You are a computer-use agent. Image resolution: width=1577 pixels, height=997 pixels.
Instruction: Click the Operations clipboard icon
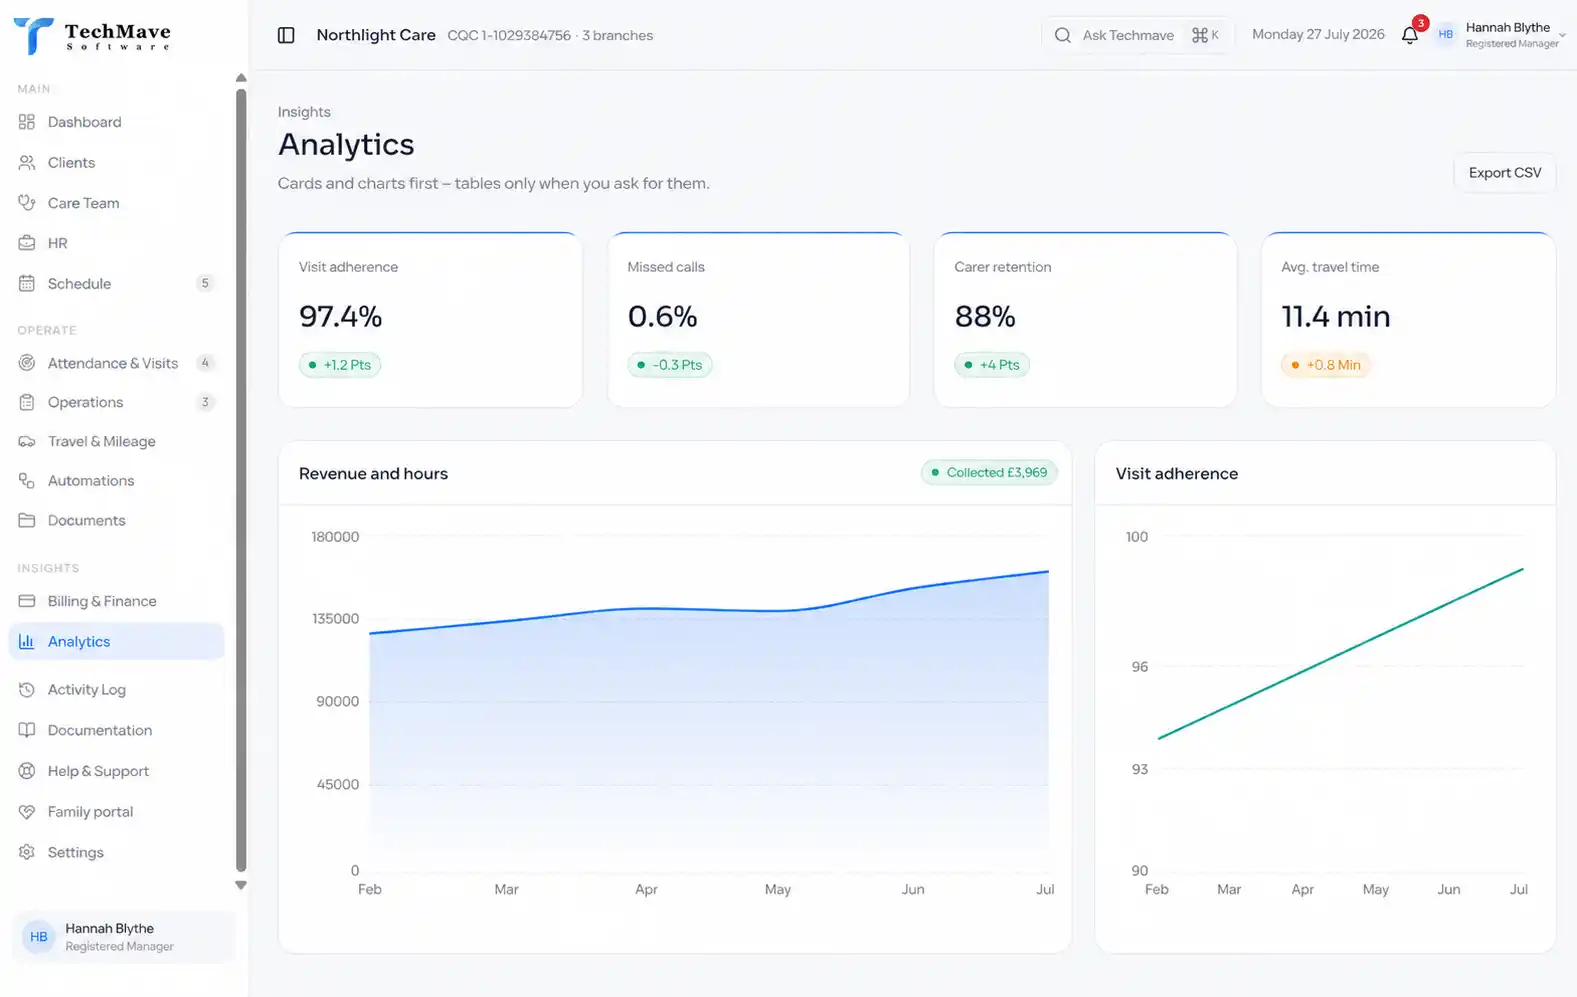27,402
